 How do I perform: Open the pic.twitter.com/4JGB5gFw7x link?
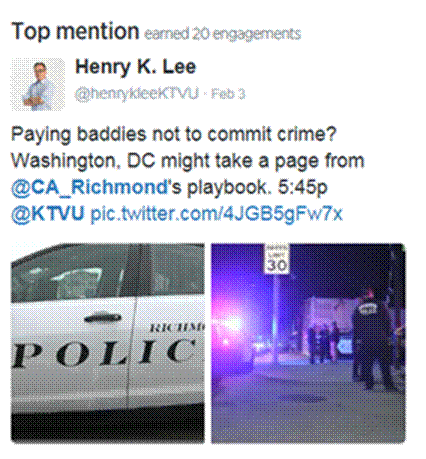(217, 214)
